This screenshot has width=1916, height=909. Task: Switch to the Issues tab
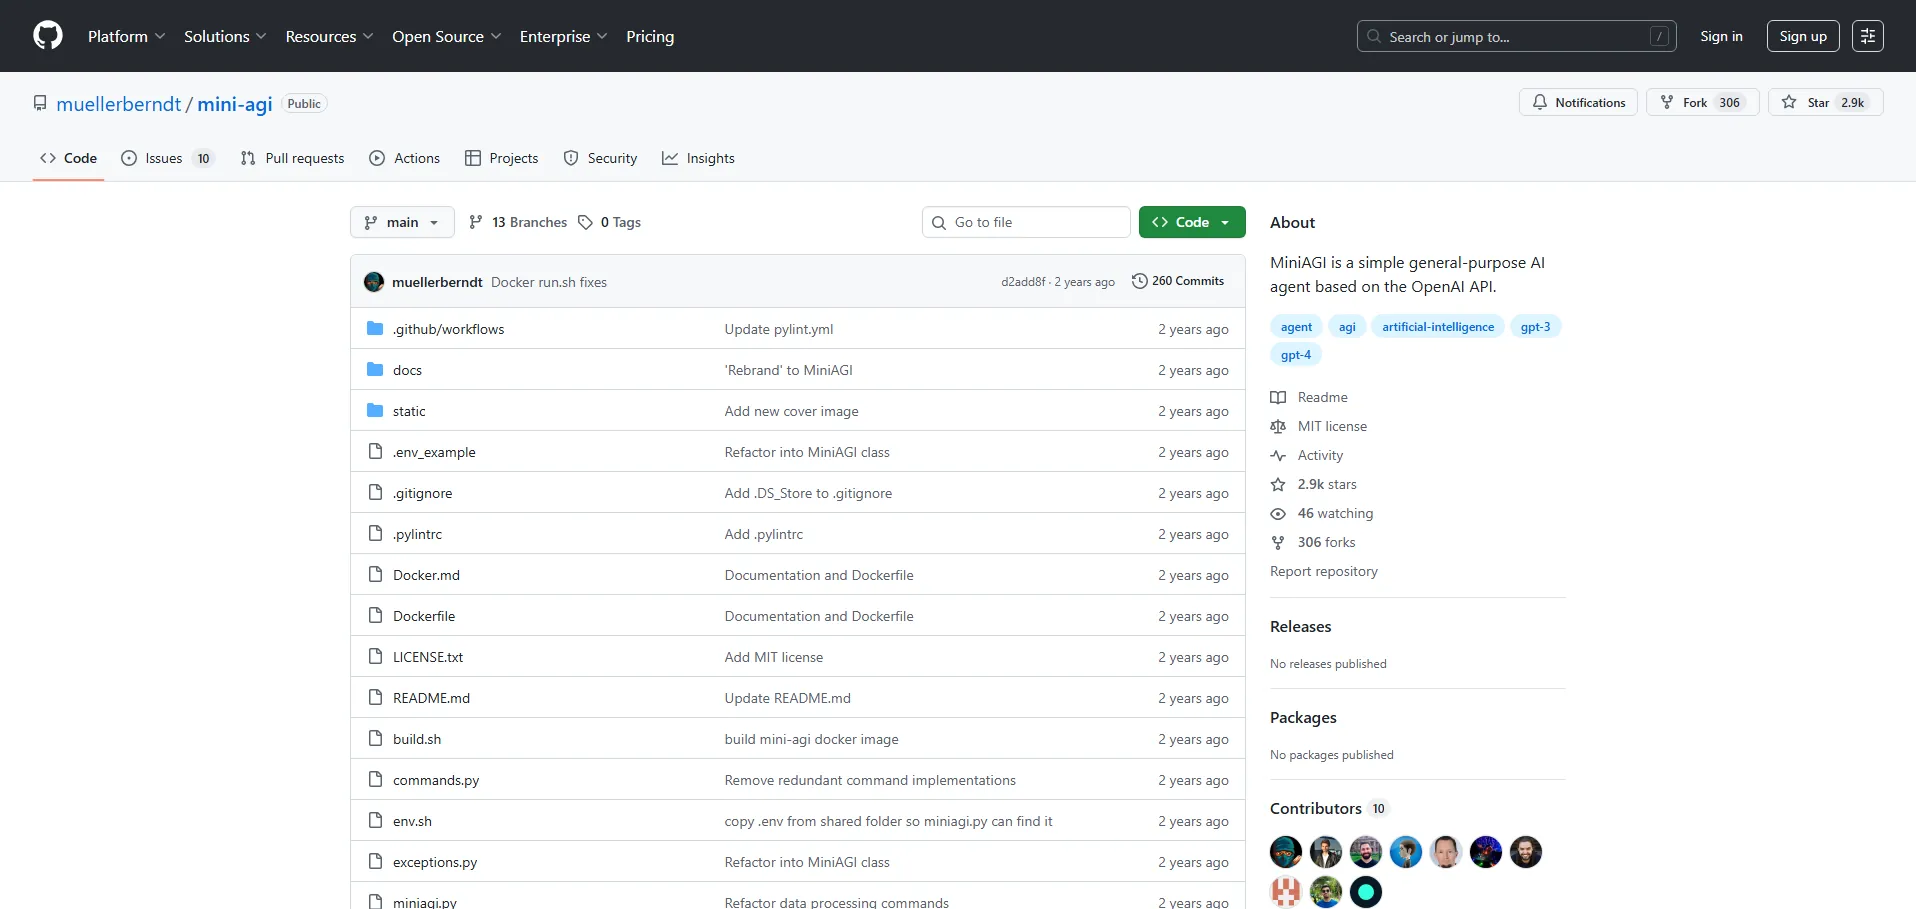tap(166, 158)
